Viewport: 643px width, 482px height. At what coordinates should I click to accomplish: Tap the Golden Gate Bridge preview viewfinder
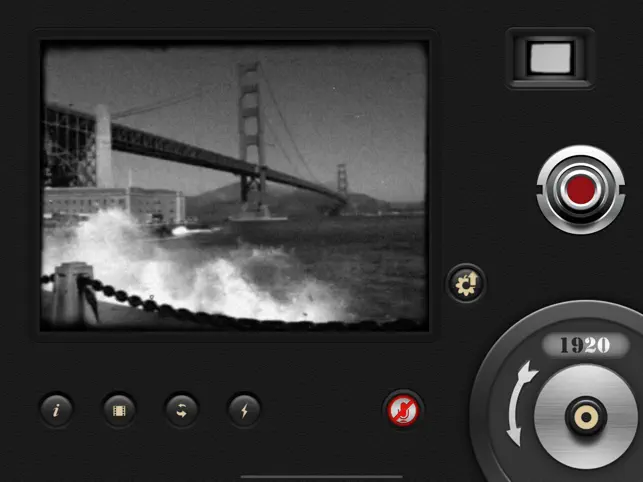235,186
